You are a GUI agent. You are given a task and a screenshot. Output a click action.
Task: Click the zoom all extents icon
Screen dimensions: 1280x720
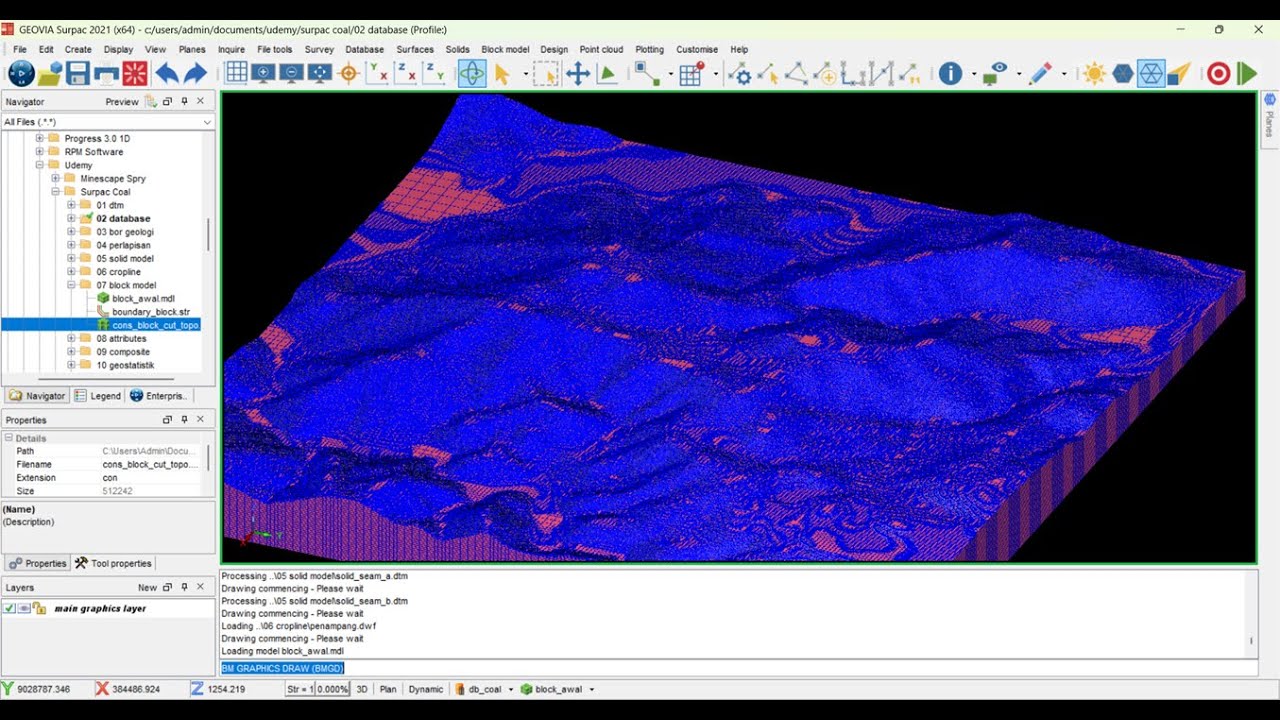click(x=320, y=73)
